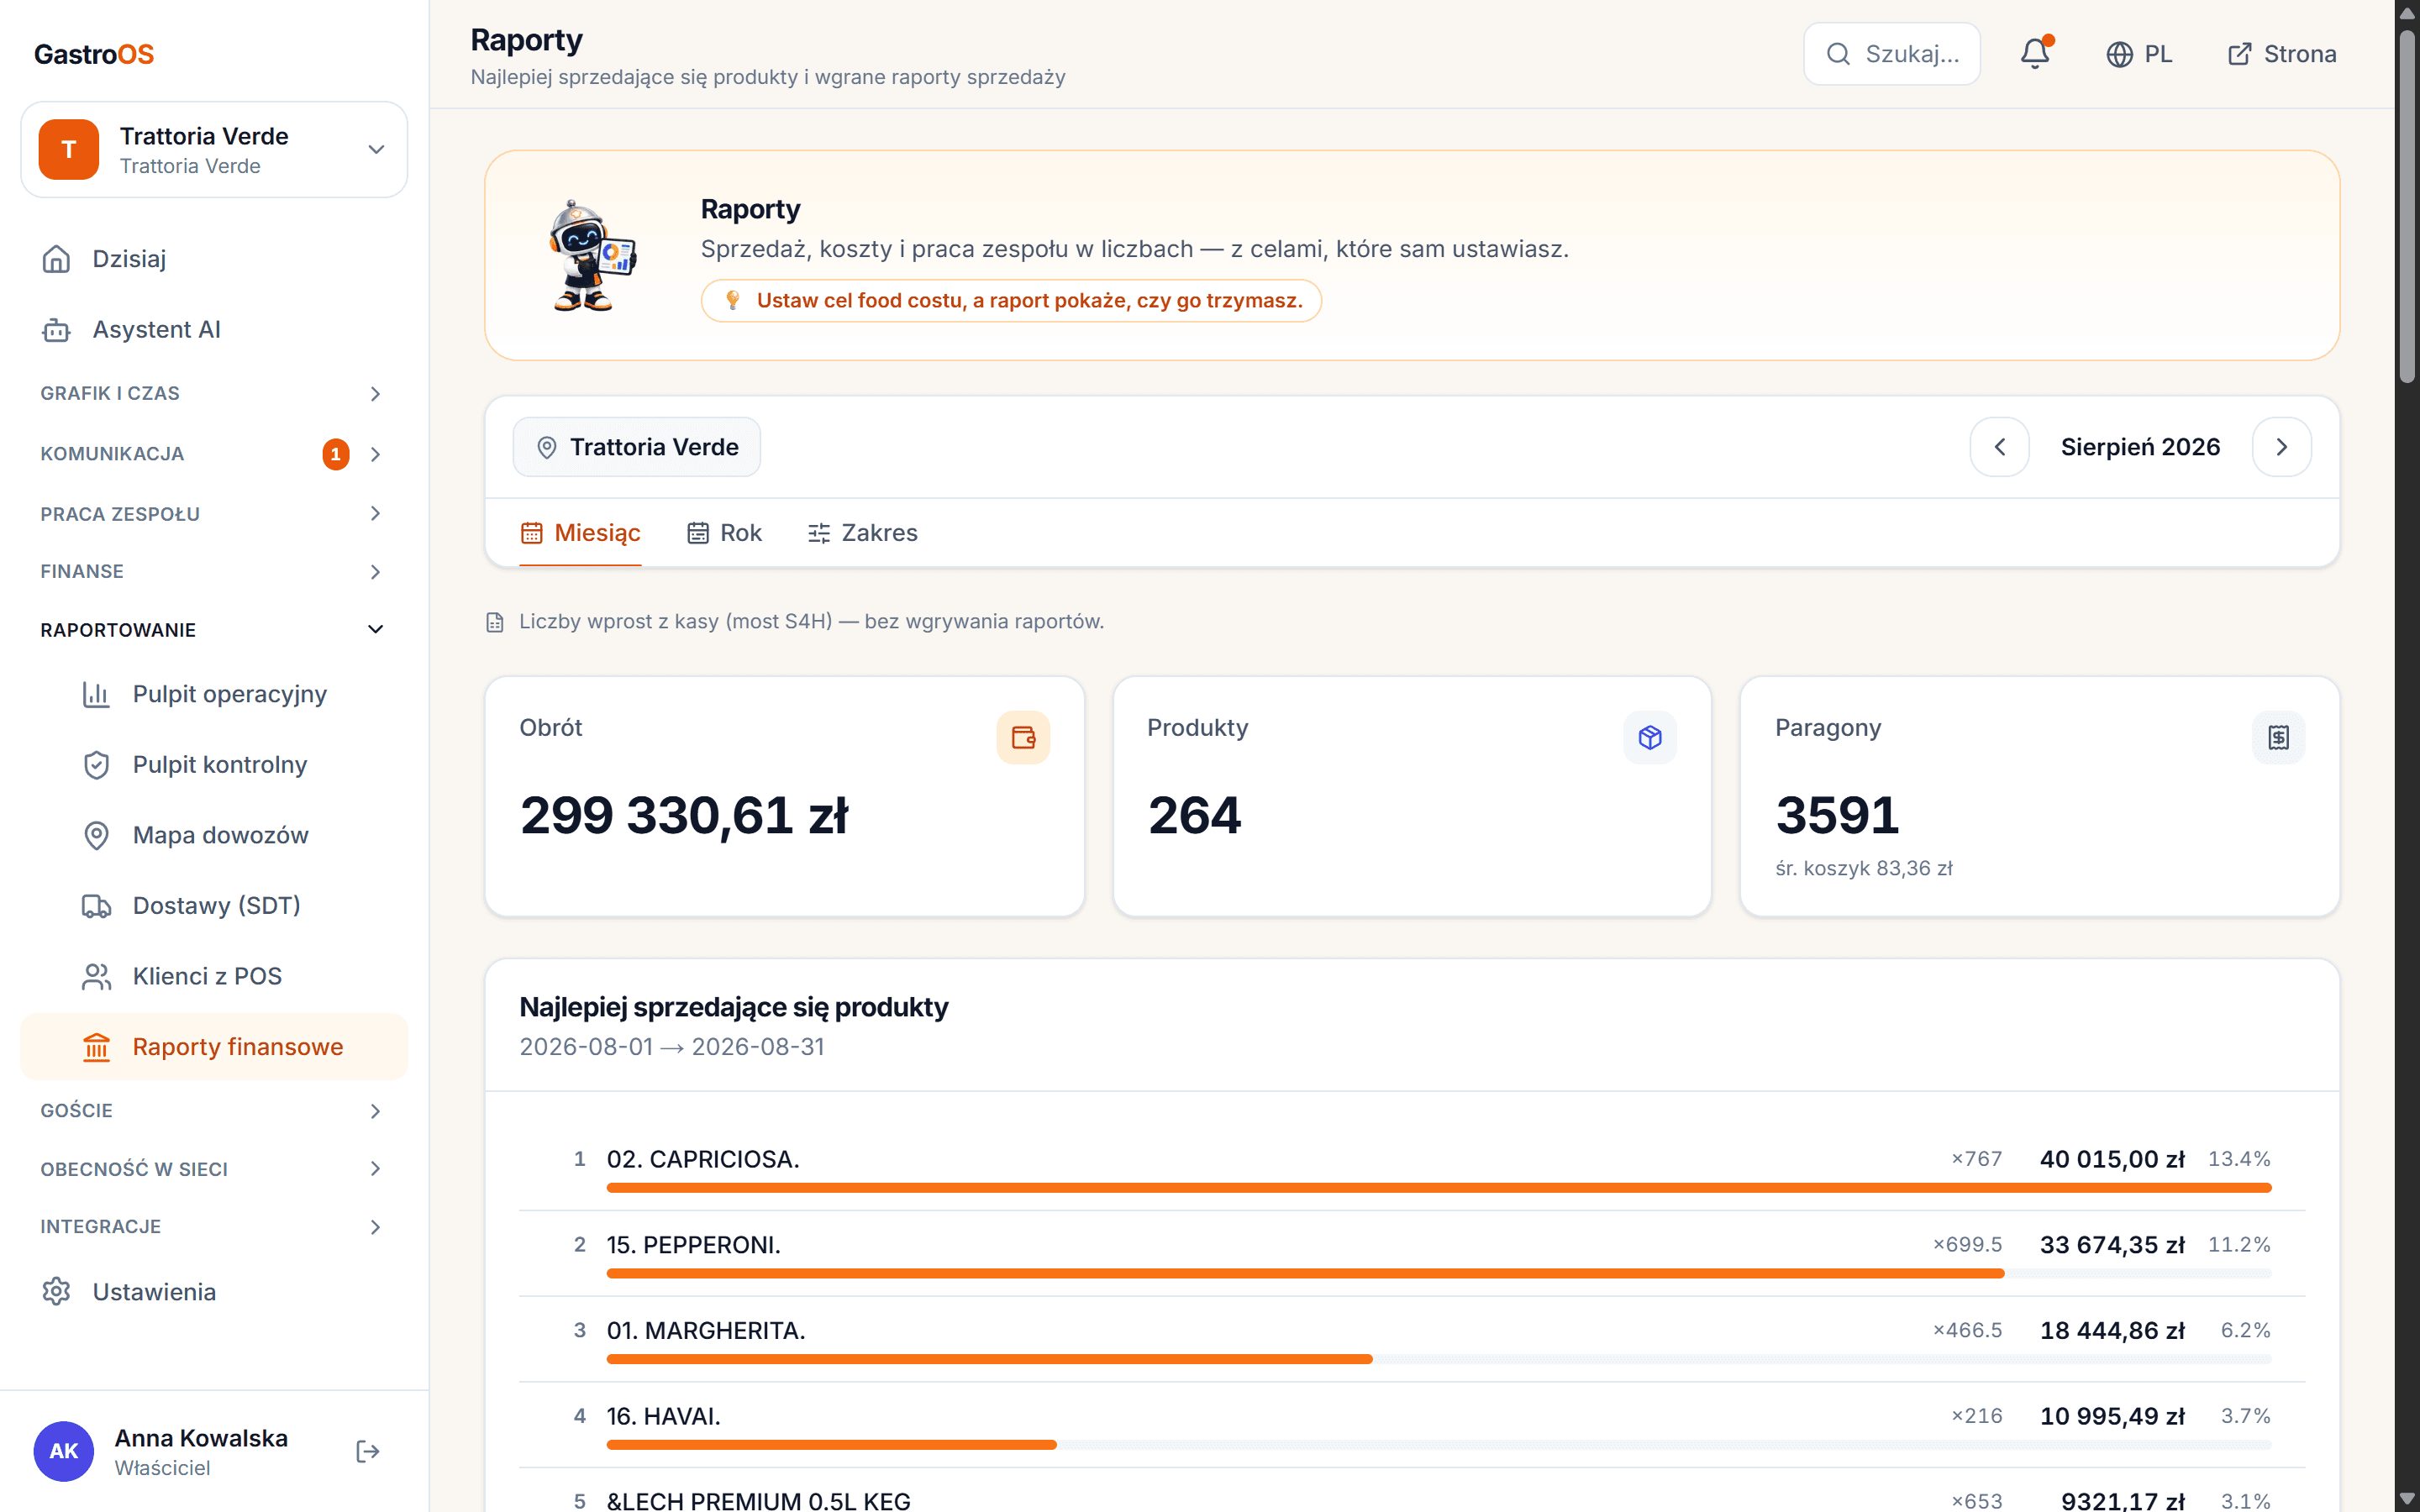Image resolution: width=2420 pixels, height=1512 pixels.
Task: Go to the next month after Sierpień 2026
Action: pos(2281,447)
